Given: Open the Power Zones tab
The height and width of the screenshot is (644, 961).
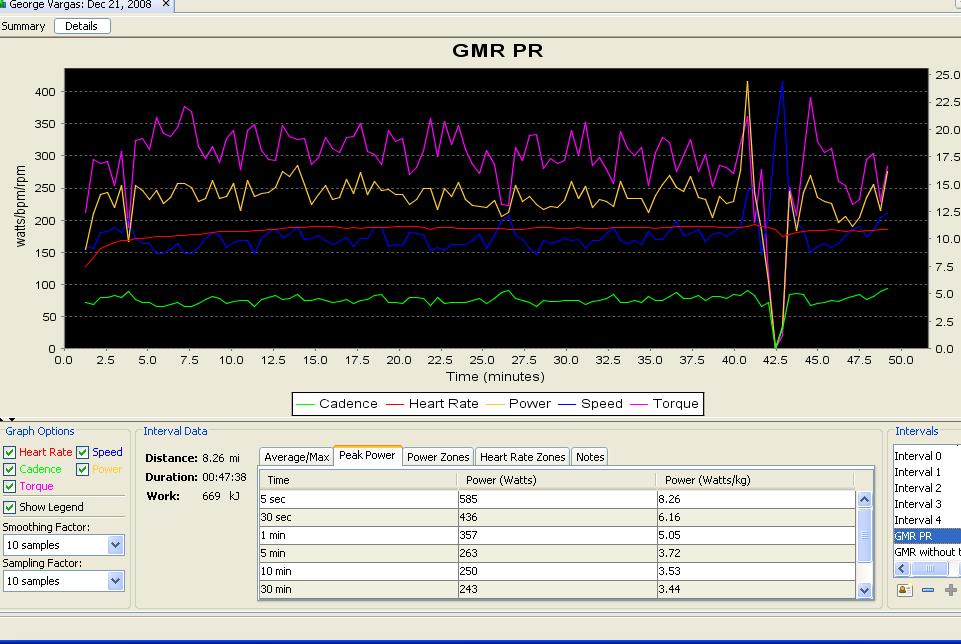Looking at the screenshot, I should click(438, 457).
